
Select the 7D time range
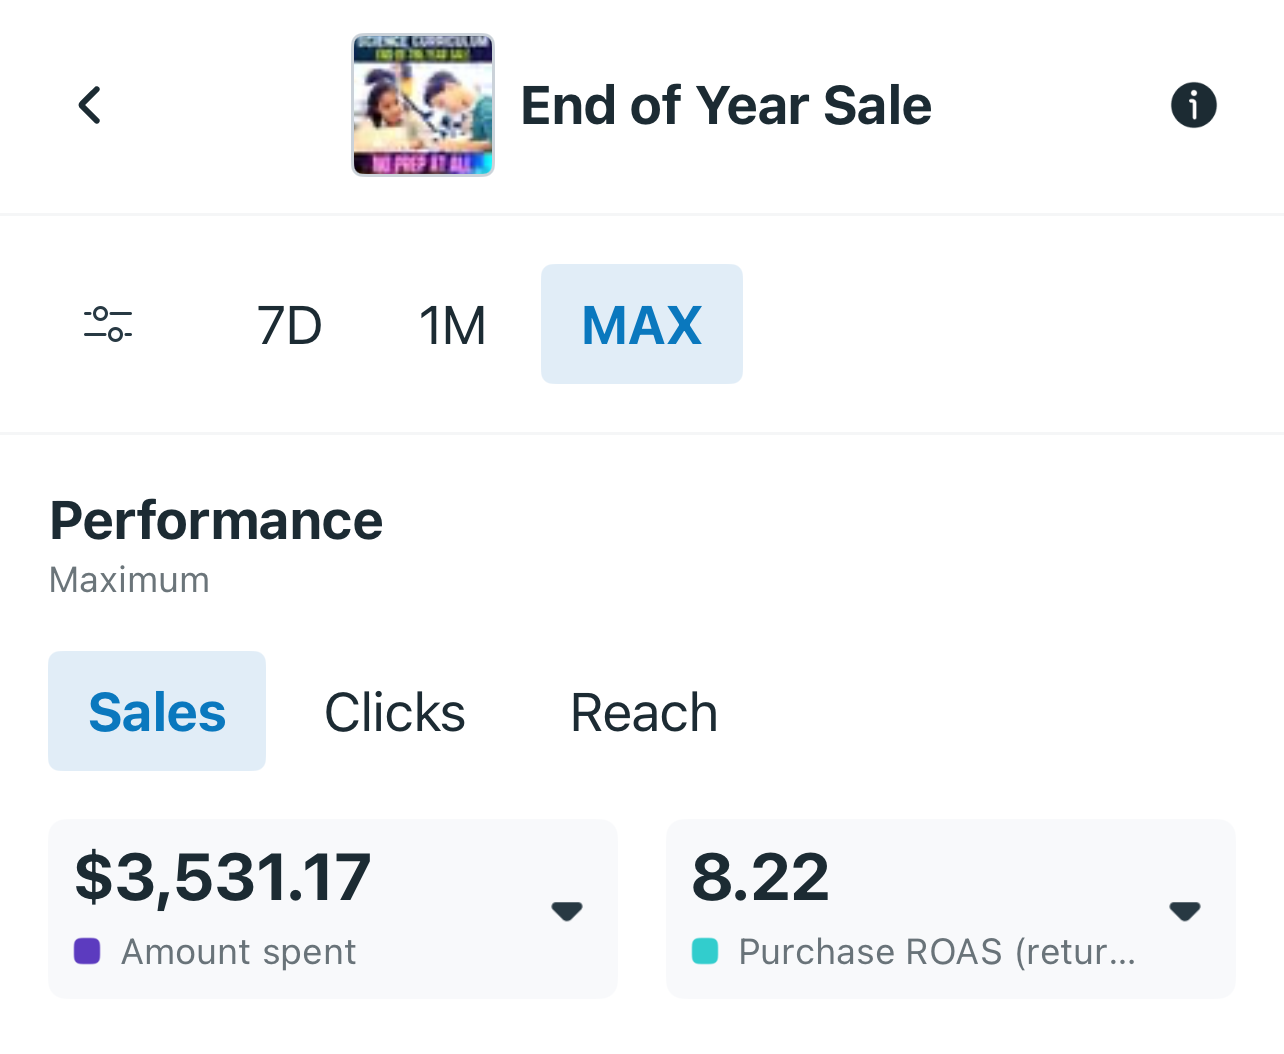click(289, 325)
